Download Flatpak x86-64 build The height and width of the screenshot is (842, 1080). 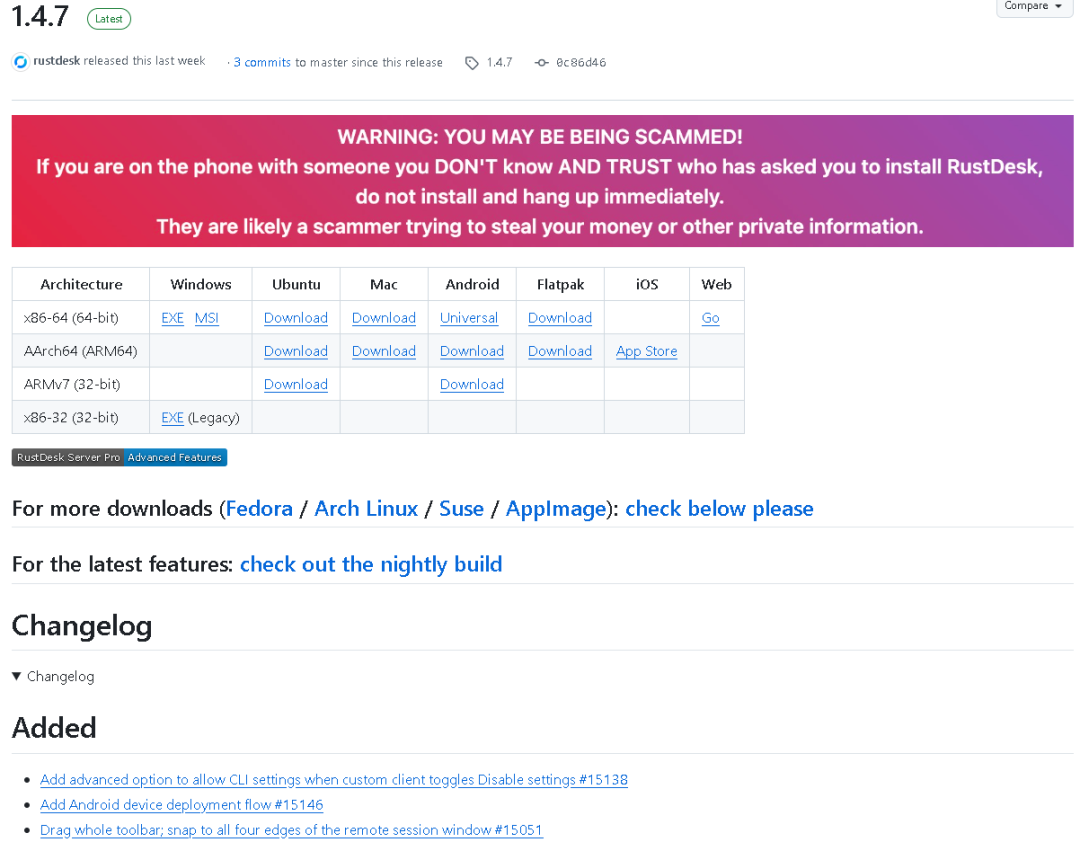(x=560, y=318)
